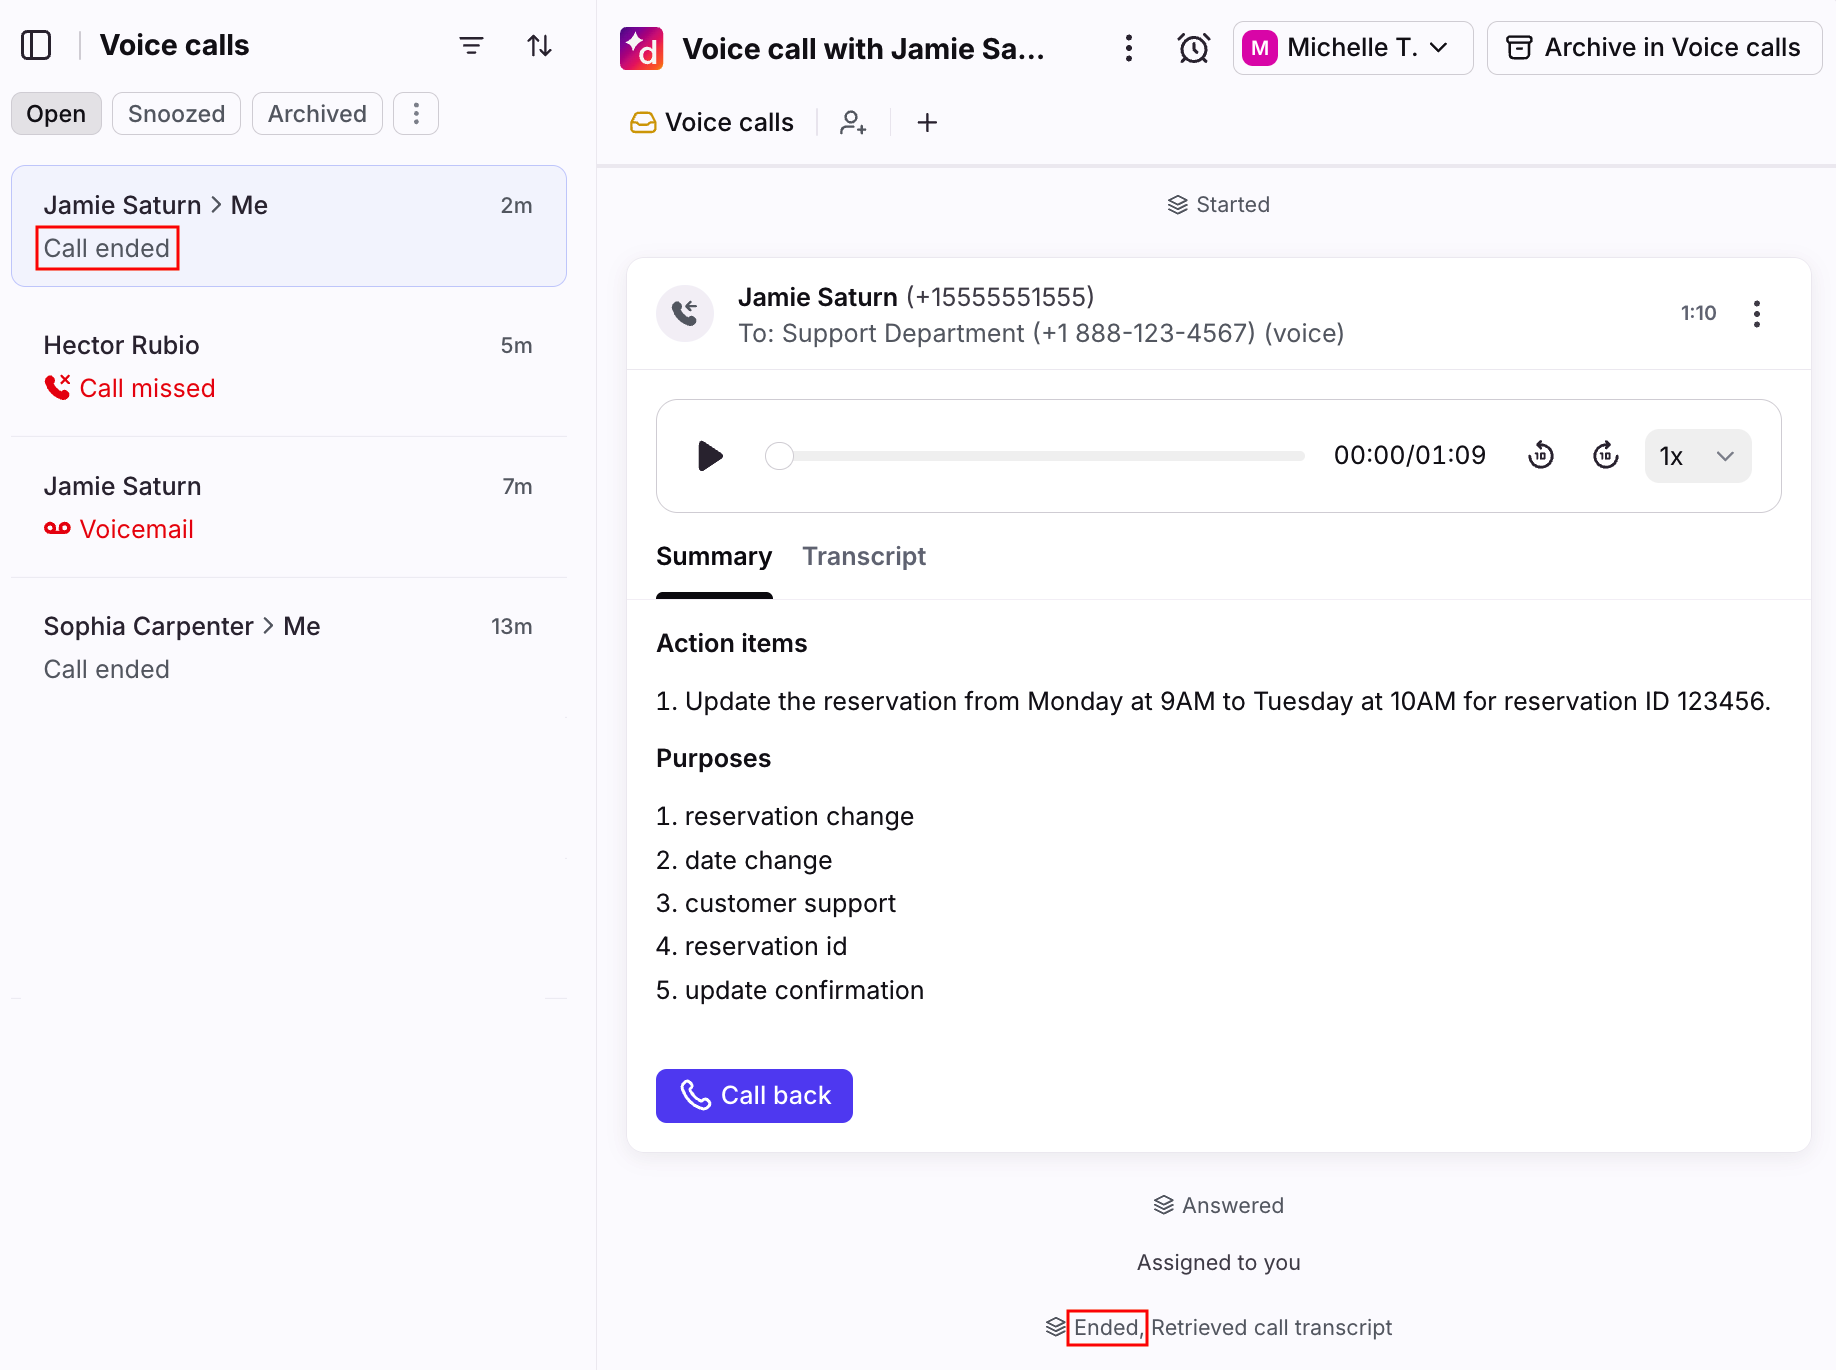Switch to the Snoozed filter

coord(176,114)
